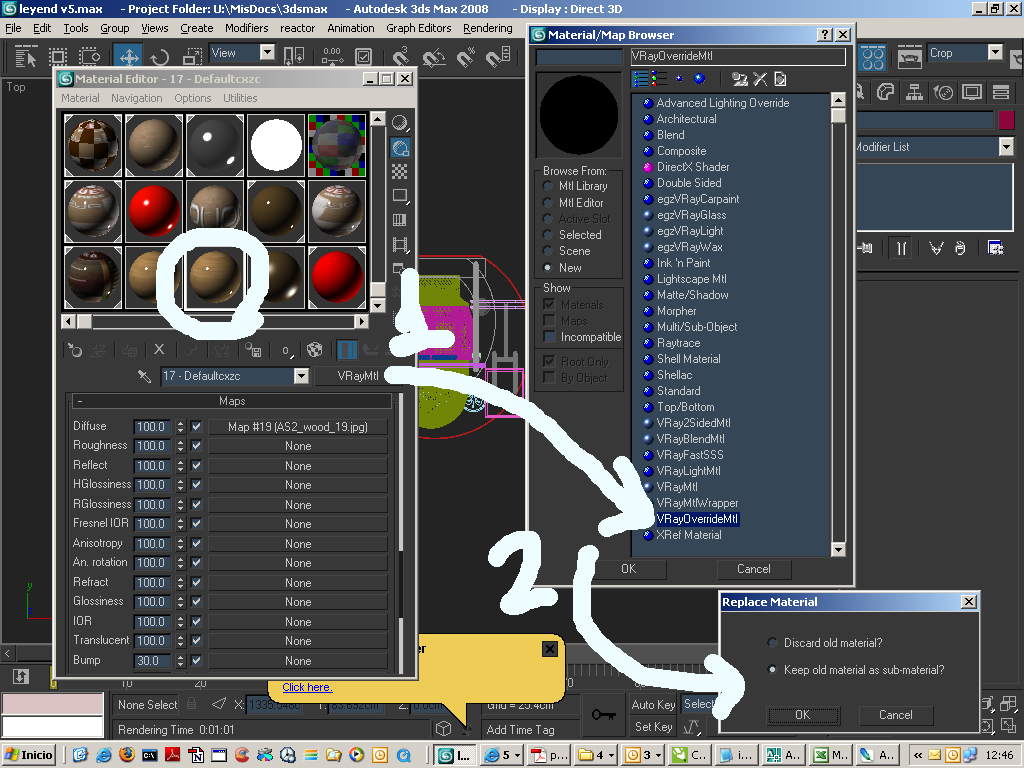Select New radio button under Browse From

[547, 268]
